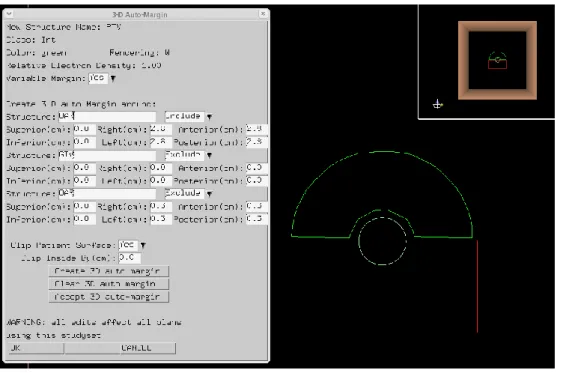The height and width of the screenshot is (373, 563).
Task: Click the Inferior(cm) field under the GTV structure
Action: [x=84, y=181]
